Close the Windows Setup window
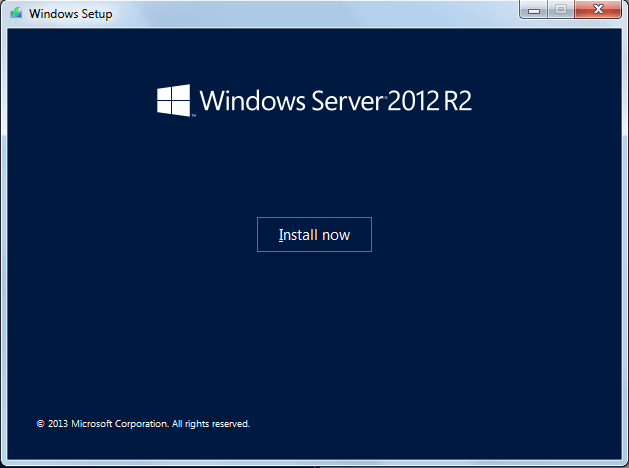This screenshot has width=629, height=468. click(x=597, y=10)
